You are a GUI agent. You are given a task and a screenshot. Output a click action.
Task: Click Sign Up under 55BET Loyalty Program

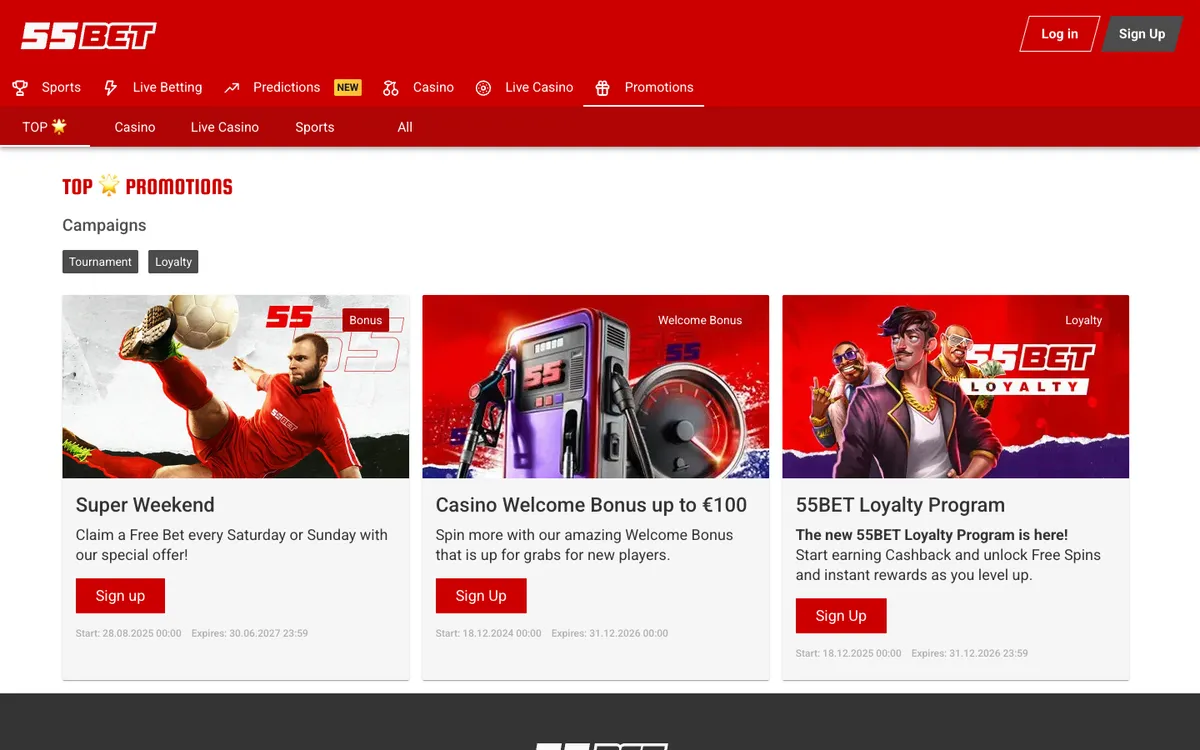click(x=841, y=616)
